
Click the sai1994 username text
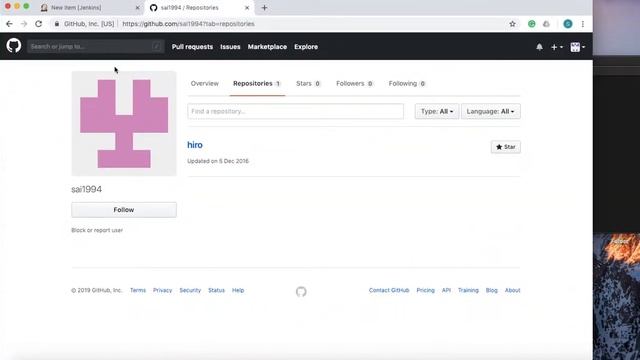[x=87, y=189]
